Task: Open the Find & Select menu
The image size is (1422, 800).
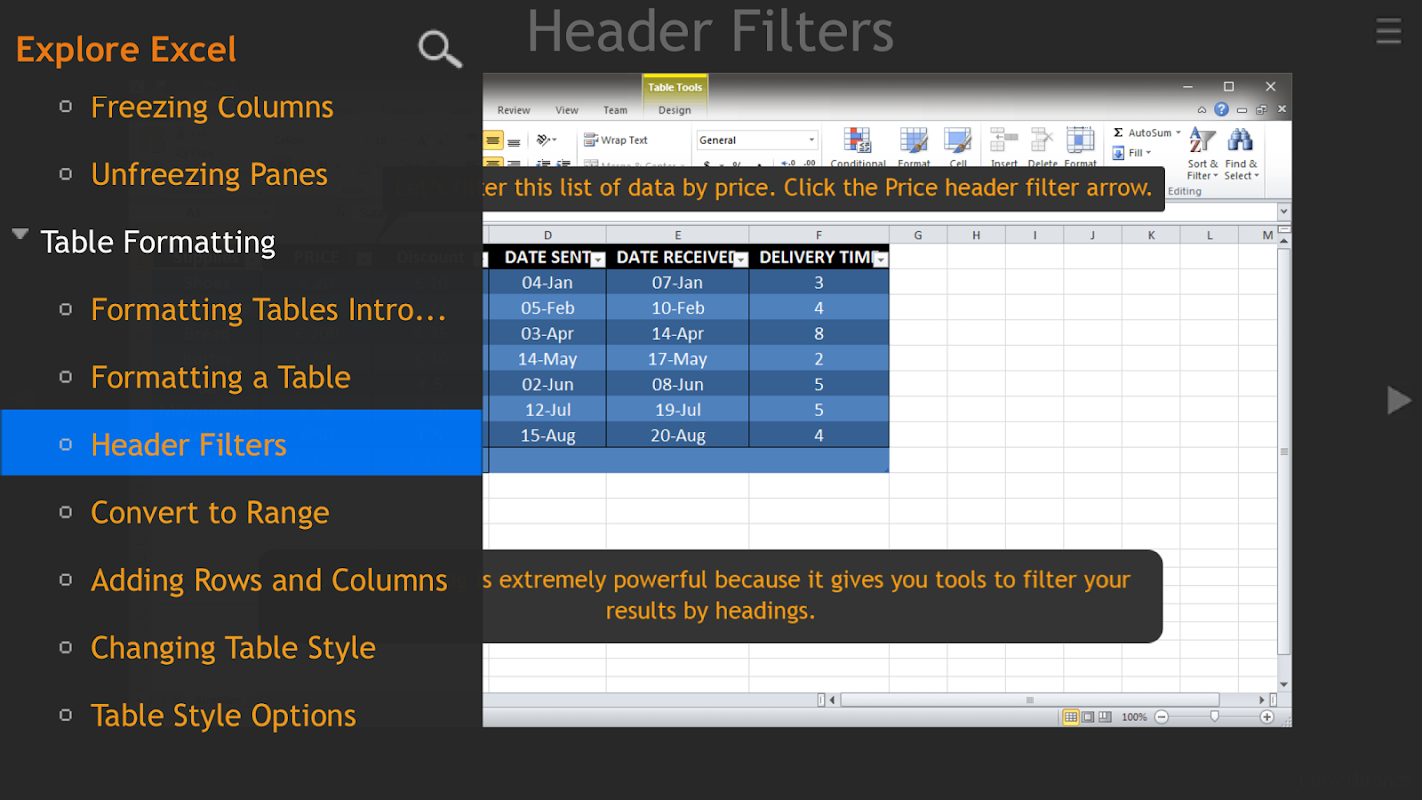Action: [1241, 154]
